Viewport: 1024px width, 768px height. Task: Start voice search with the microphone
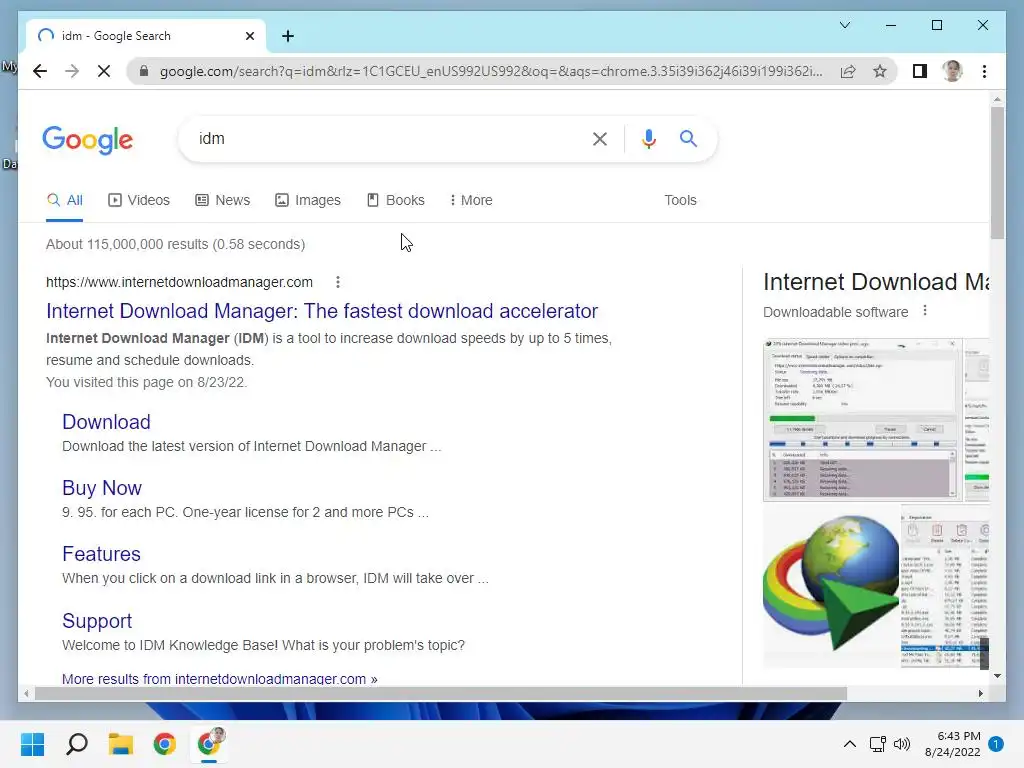coord(648,138)
